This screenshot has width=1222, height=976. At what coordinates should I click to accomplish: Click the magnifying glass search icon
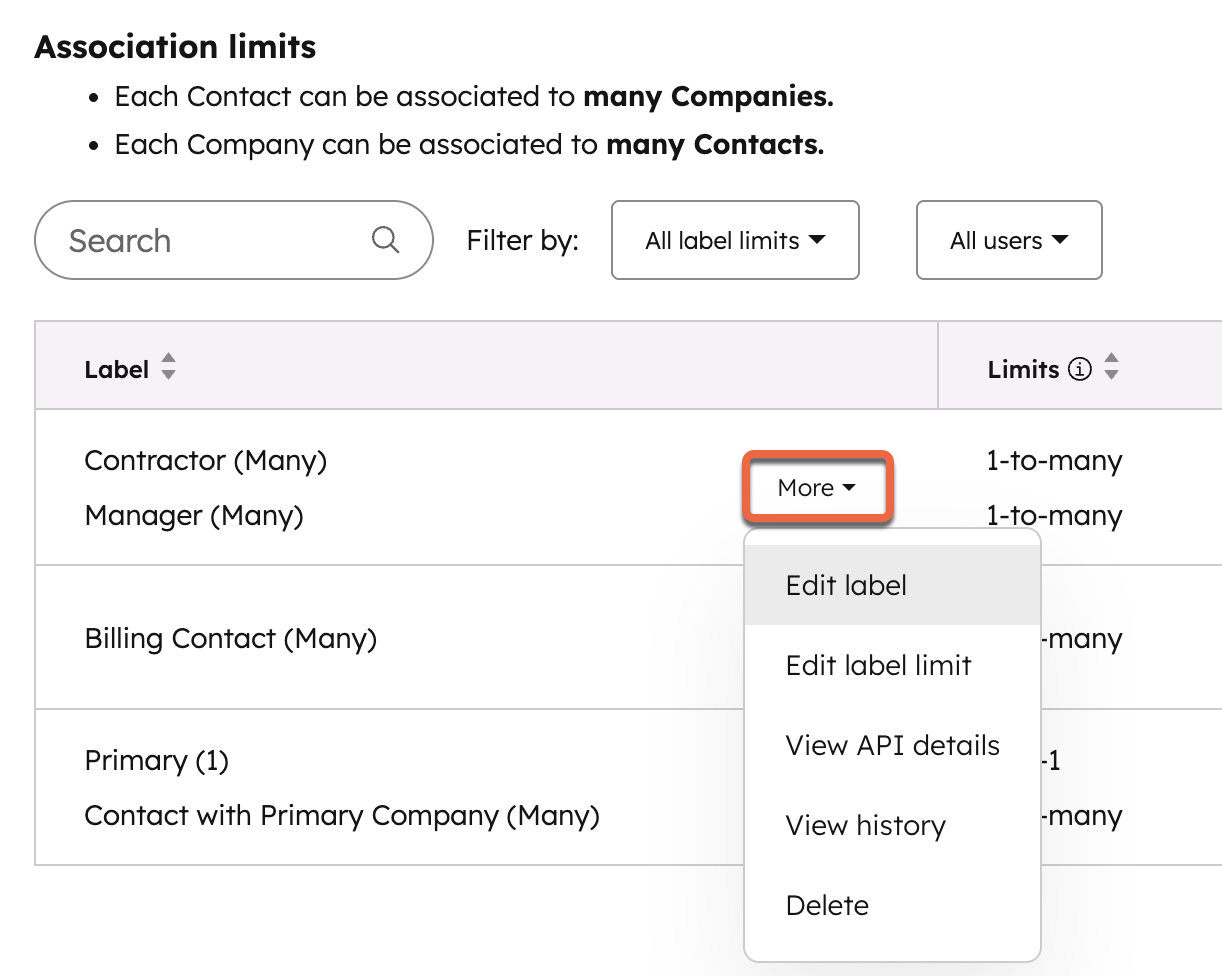tap(385, 240)
